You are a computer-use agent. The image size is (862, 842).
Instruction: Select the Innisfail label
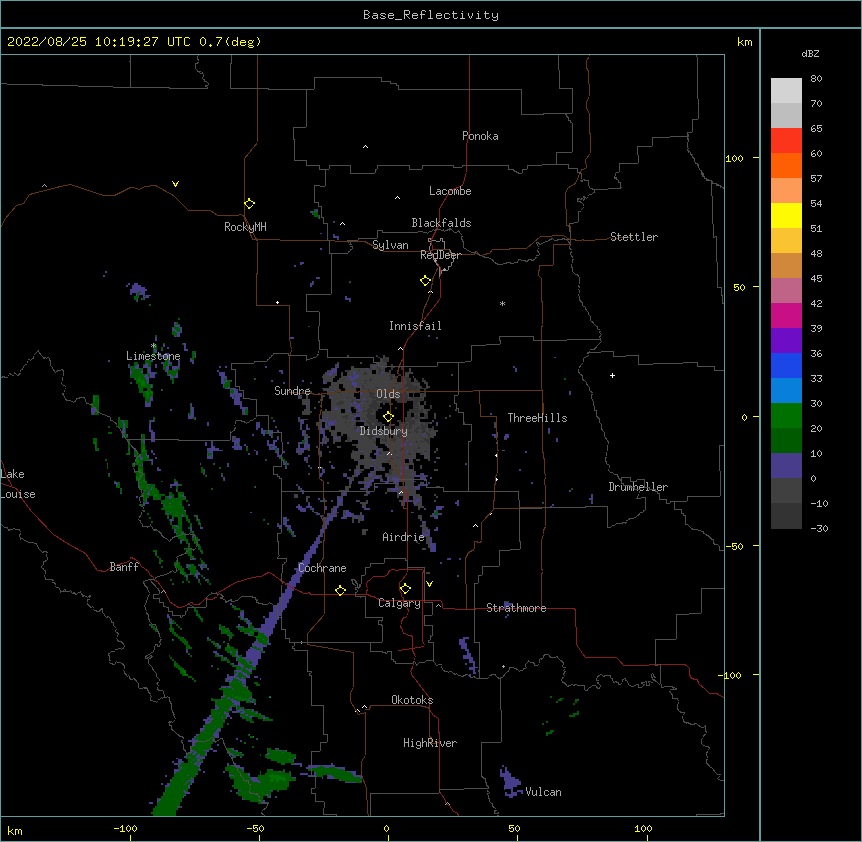[x=415, y=326]
